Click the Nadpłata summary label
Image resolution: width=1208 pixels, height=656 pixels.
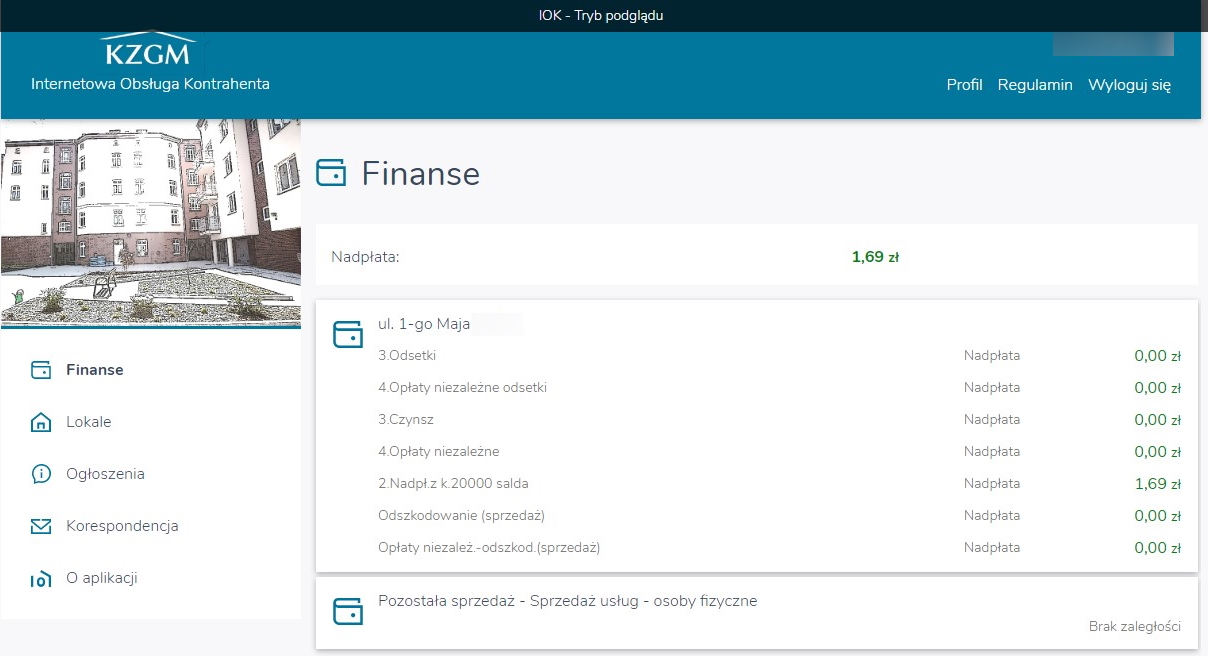365,257
